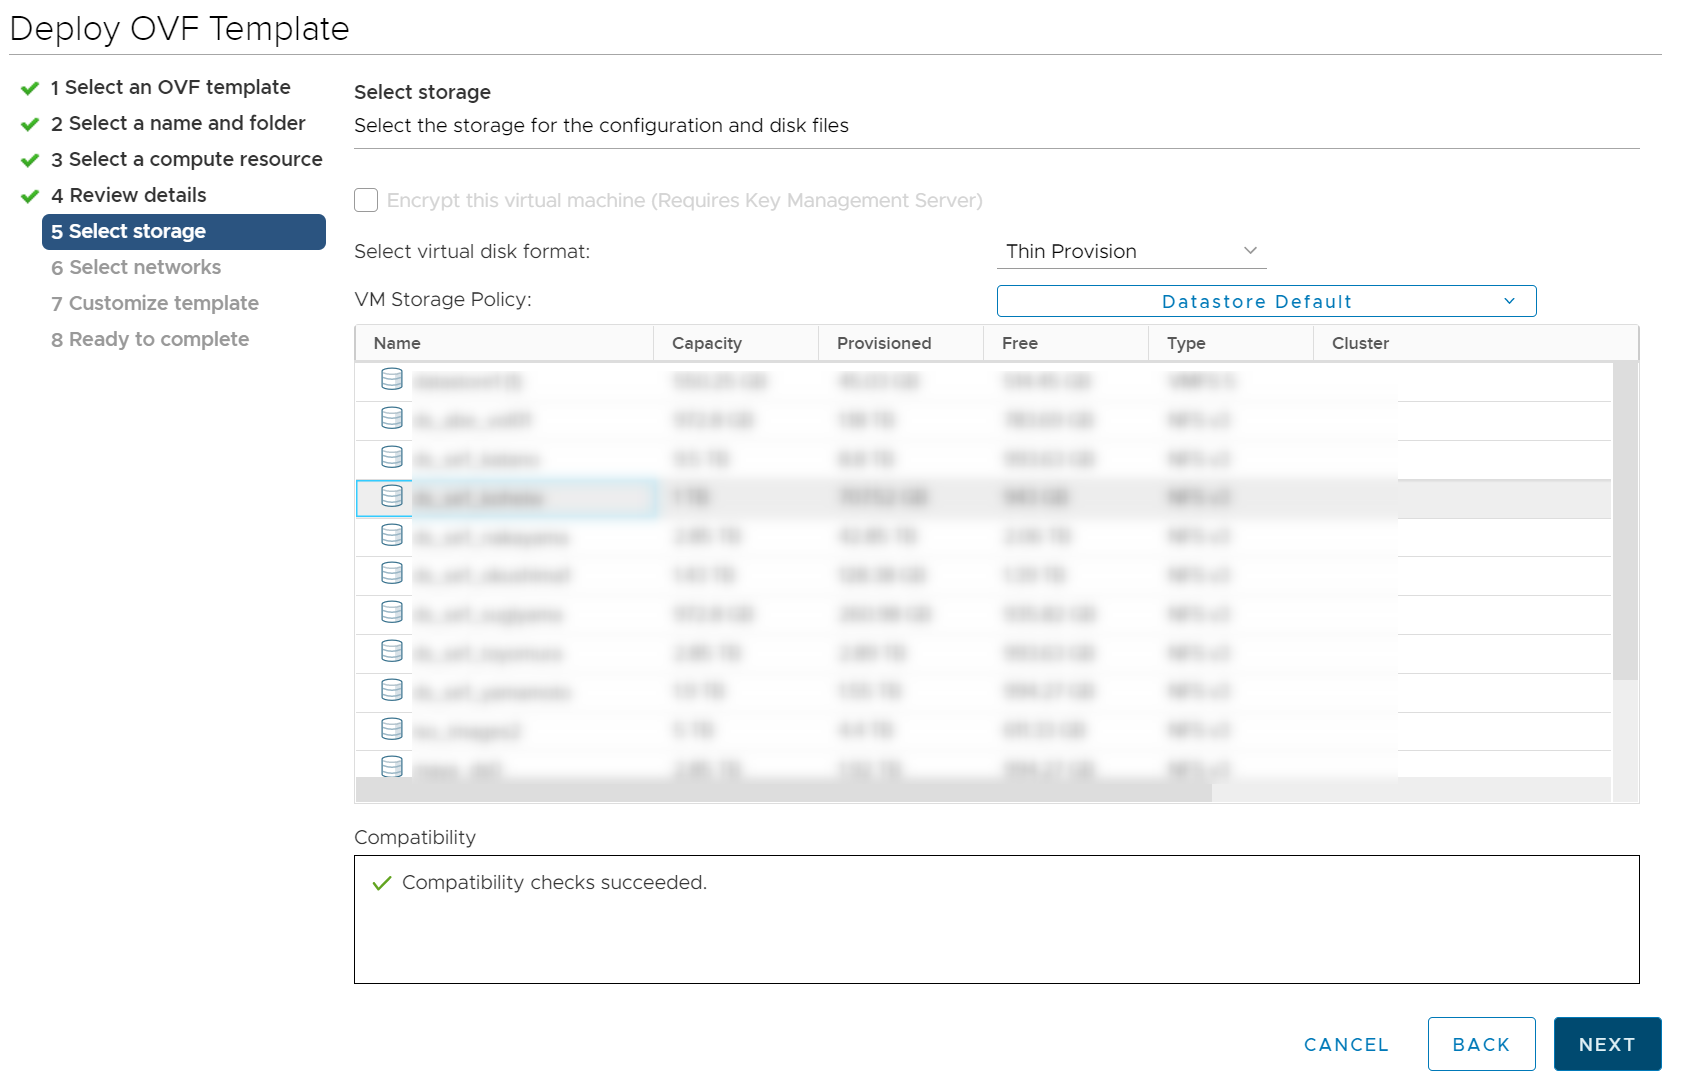The width and height of the screenshot is (1681, 1086).
Task: Click the datastore icon on the highlighted row
Action: [x=390, y=496]
